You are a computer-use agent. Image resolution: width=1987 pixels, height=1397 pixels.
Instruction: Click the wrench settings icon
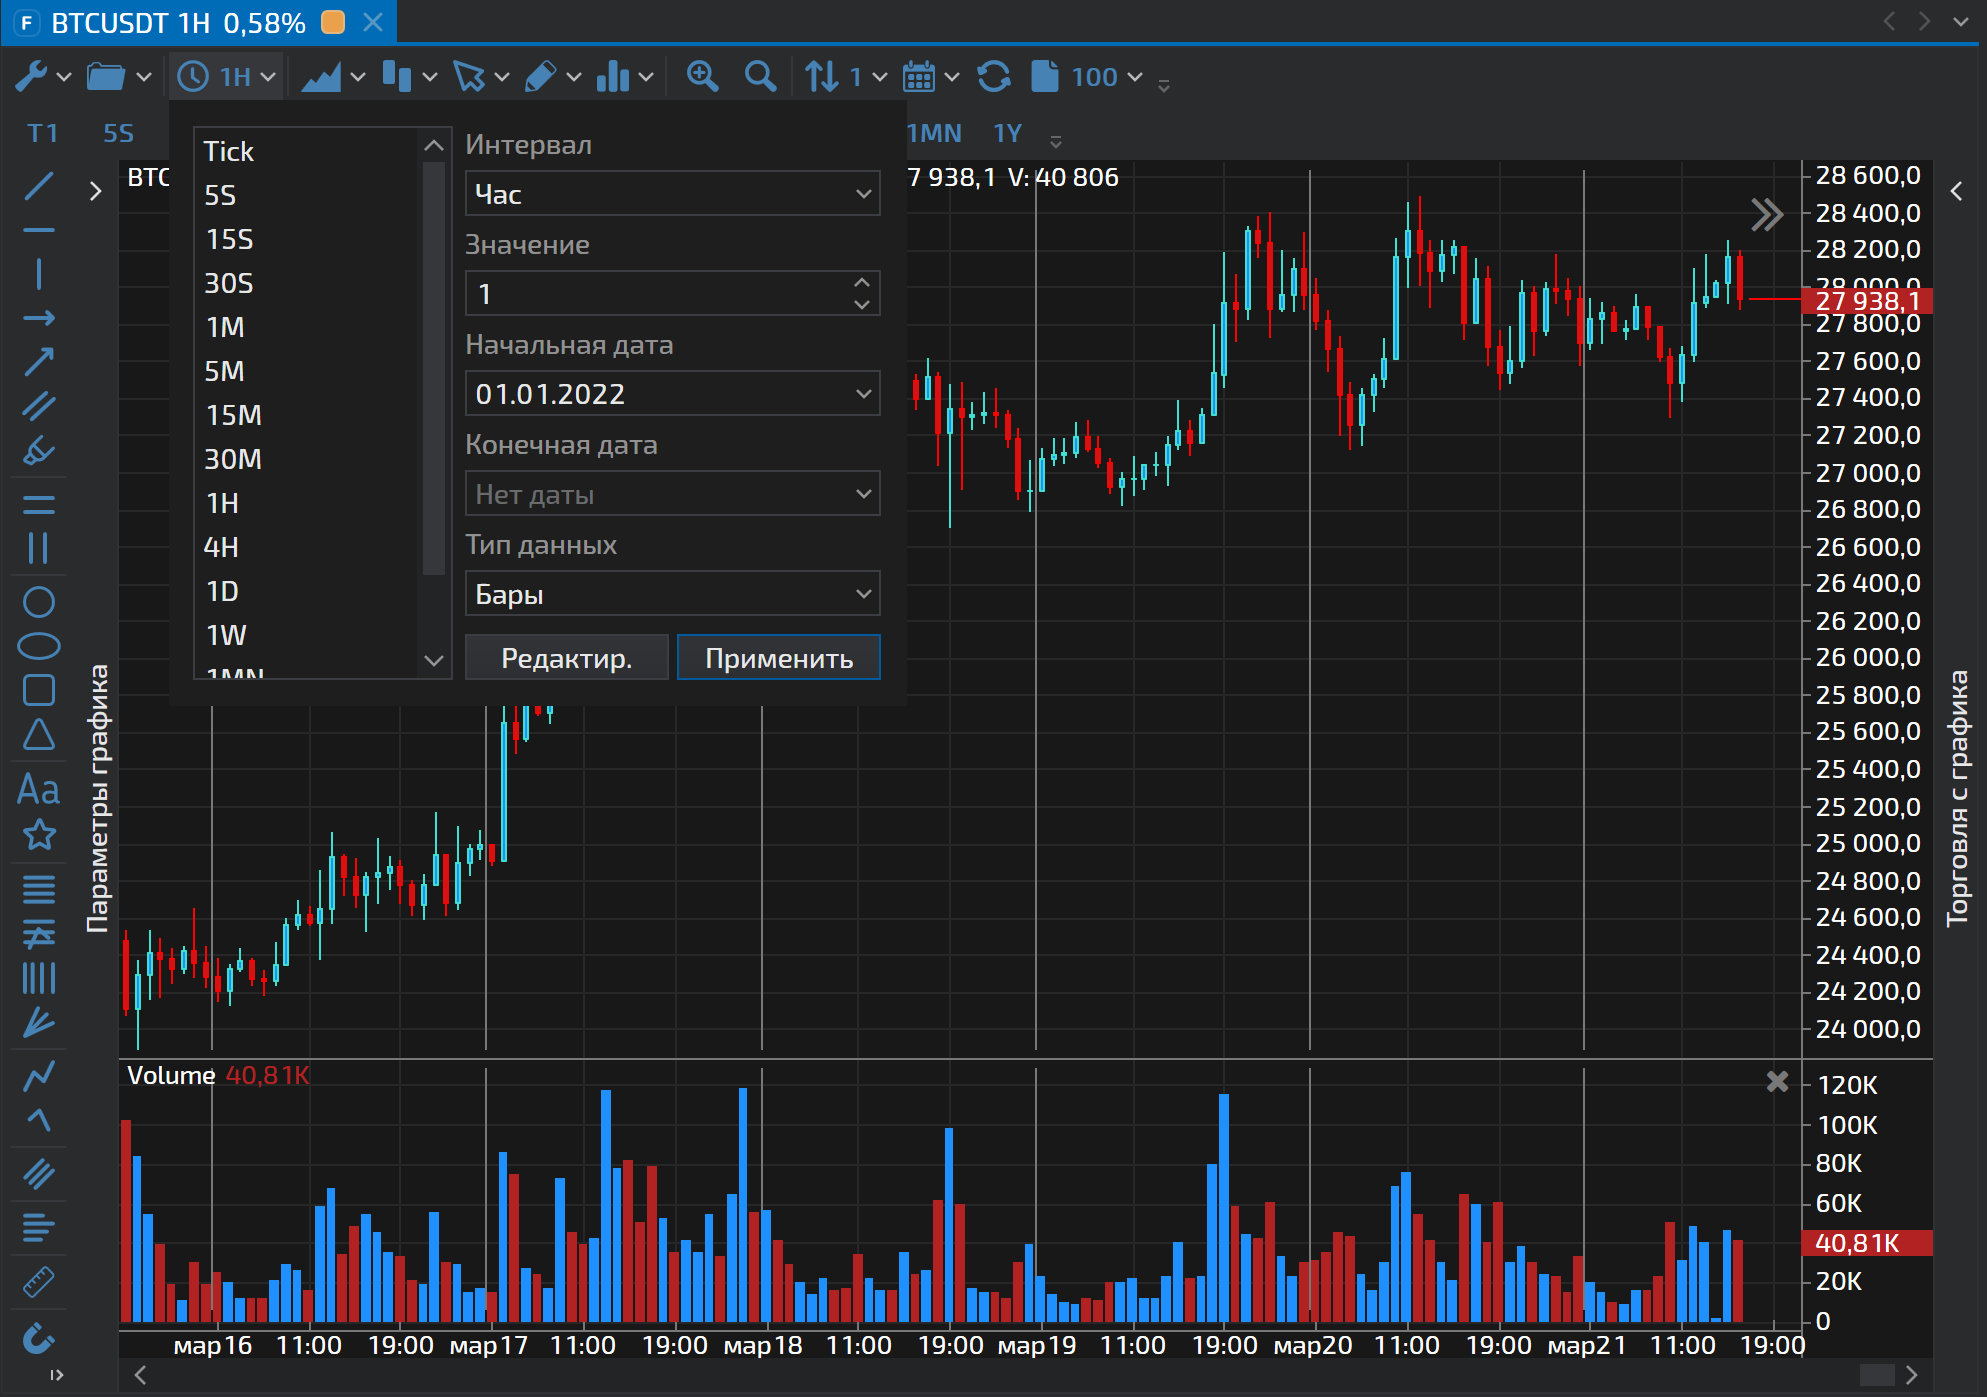tap(31, 77)
